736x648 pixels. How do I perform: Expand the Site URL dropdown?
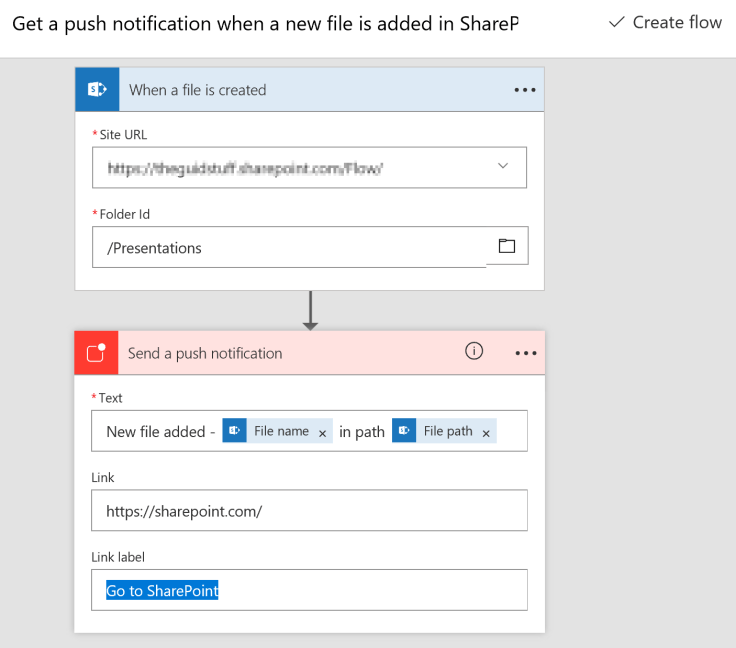pos(502,166)
